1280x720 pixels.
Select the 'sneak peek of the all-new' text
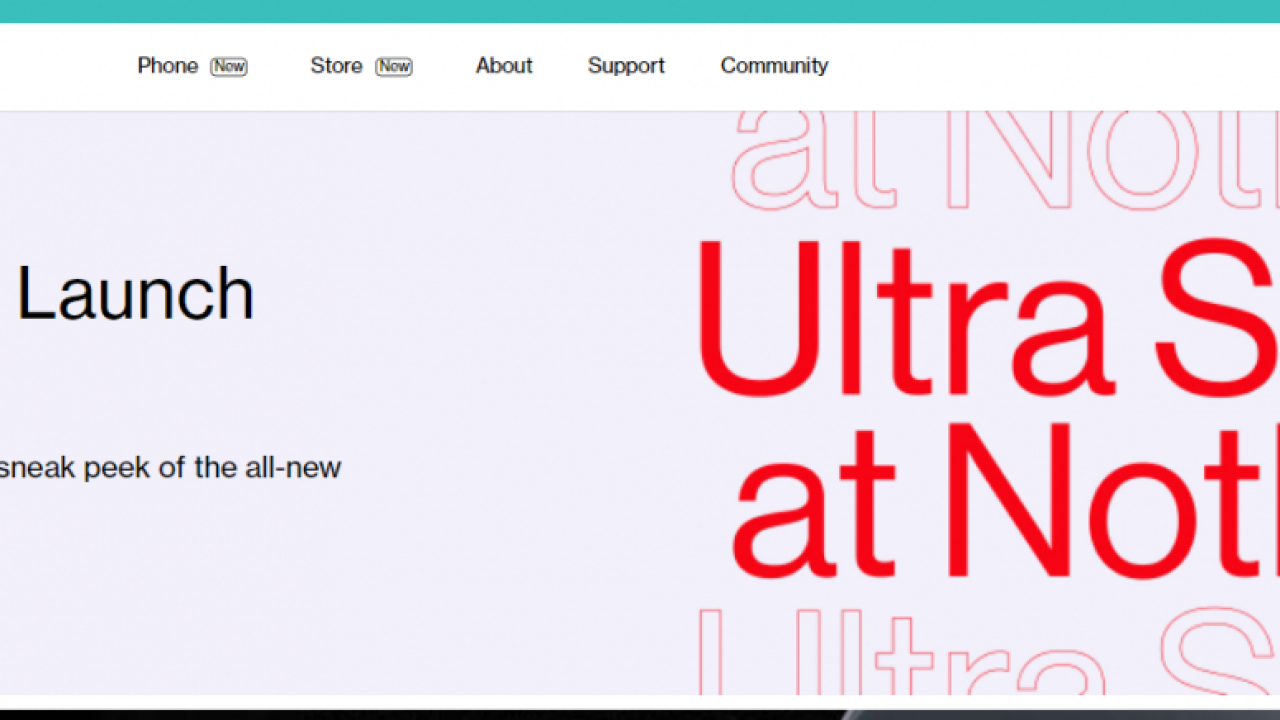pyautogui.click(x=170, y=467)
